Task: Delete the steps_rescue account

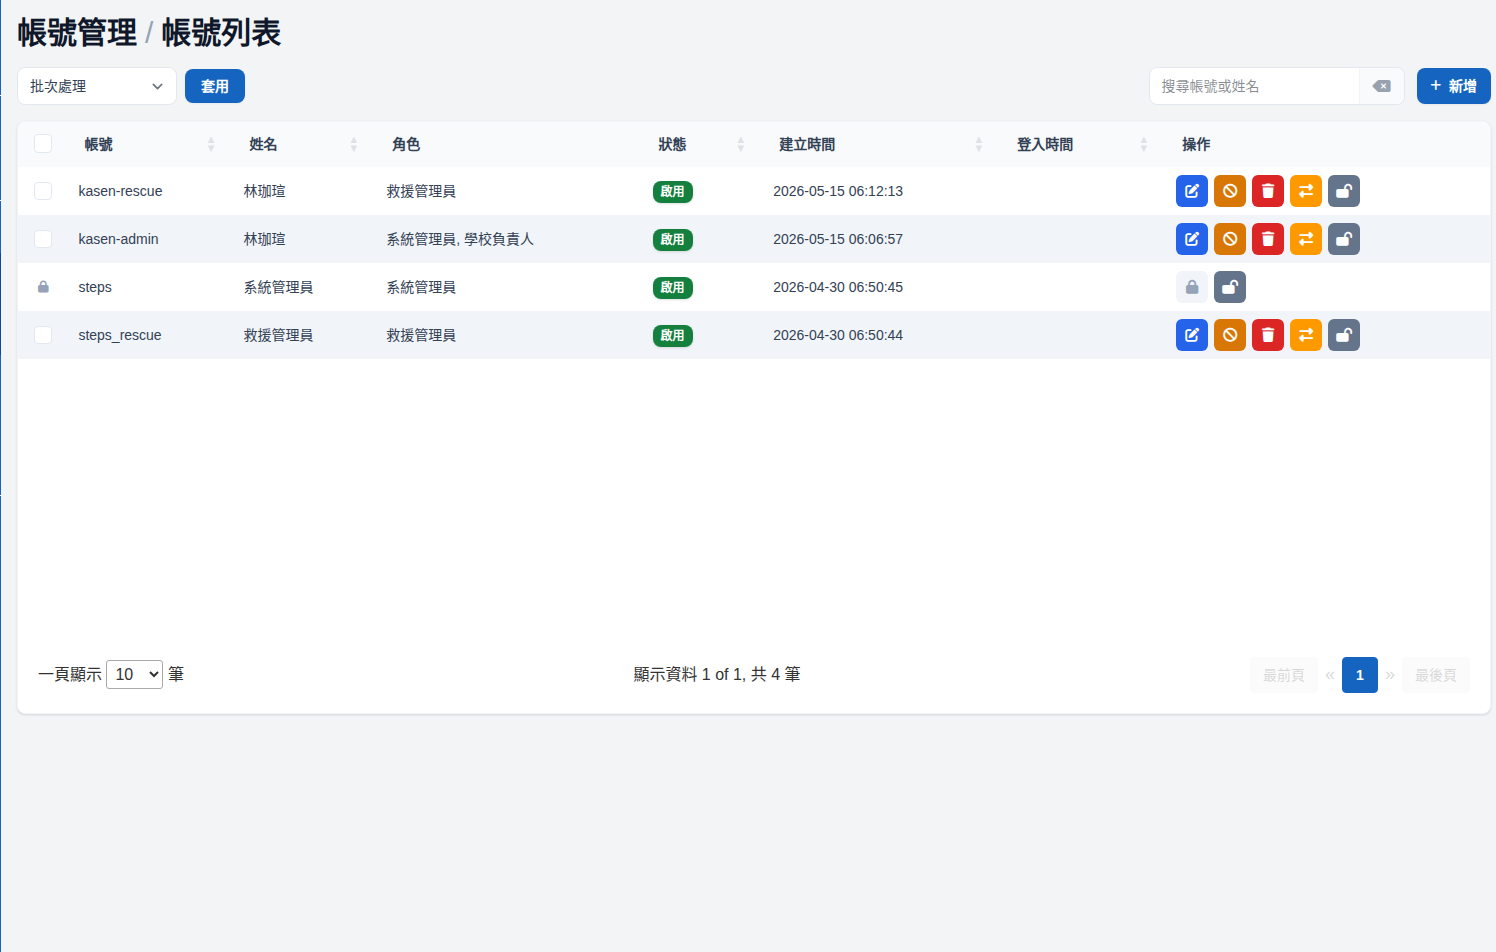Action: click(1268, 335)
